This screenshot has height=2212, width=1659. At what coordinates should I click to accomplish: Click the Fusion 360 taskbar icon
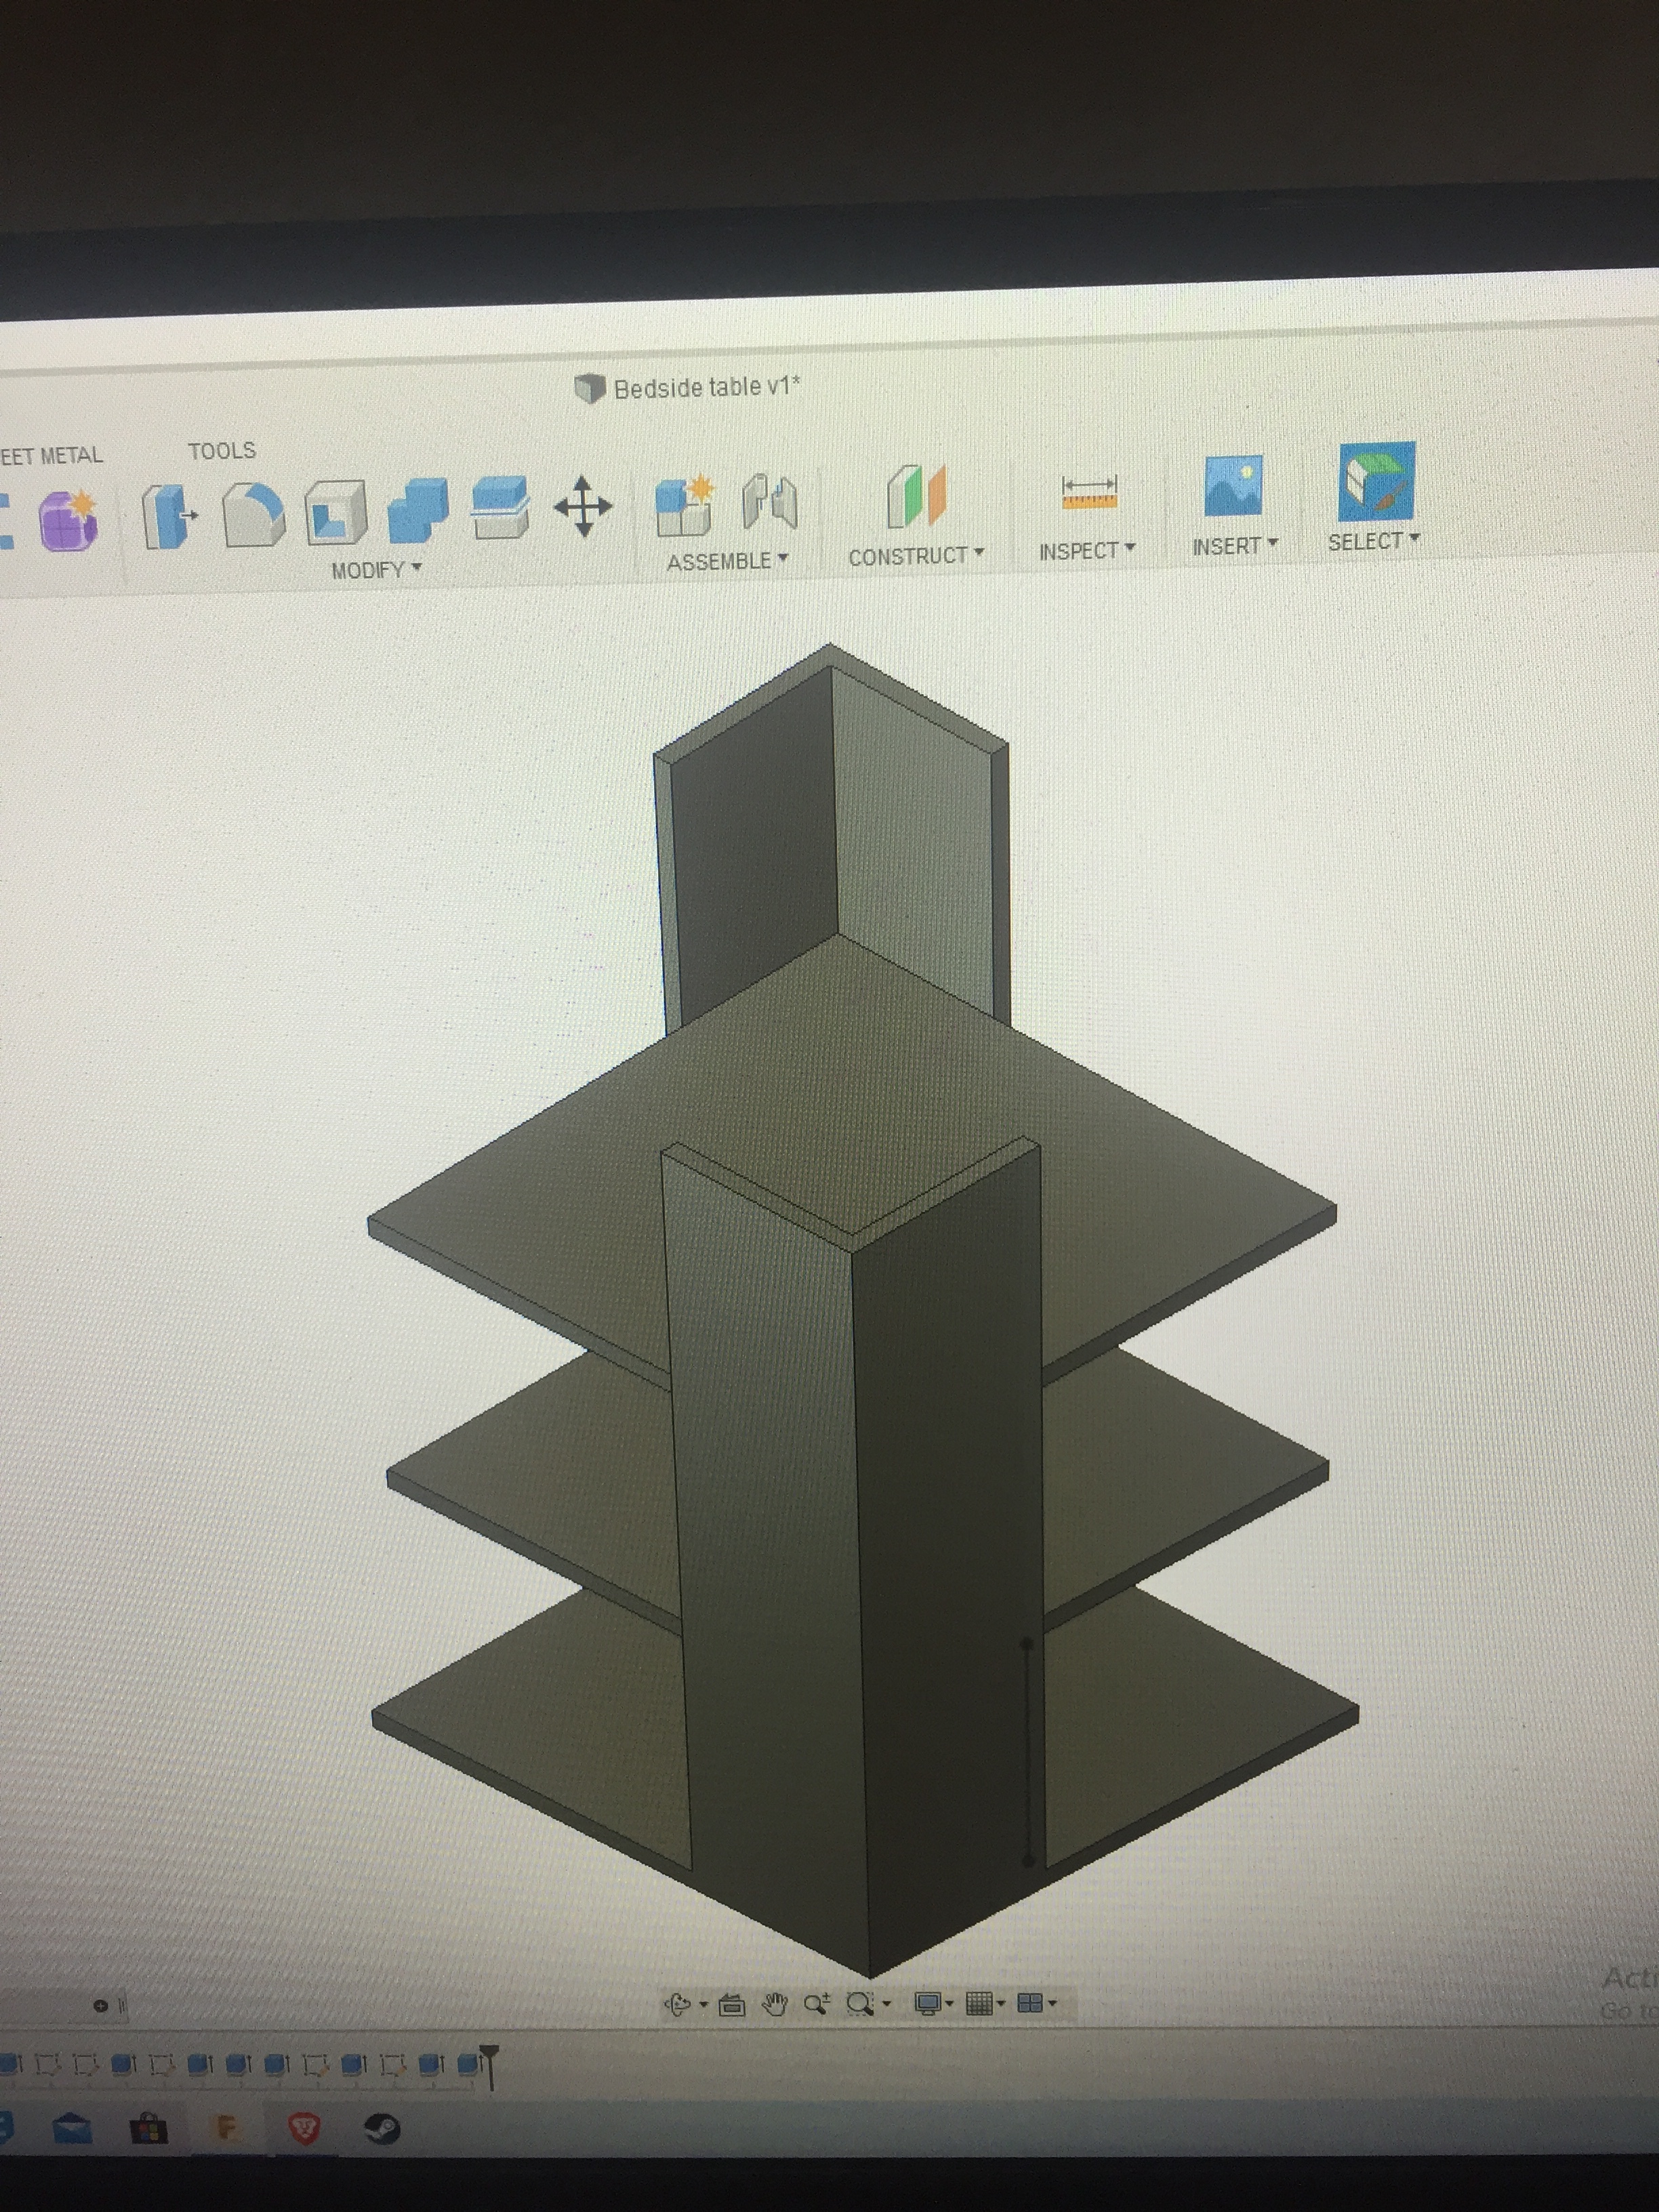click(x=227, y=2127)
